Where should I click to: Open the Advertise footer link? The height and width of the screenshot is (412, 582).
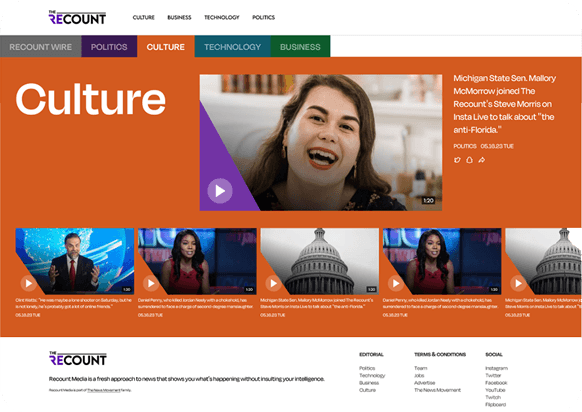[x=425, y=383]
